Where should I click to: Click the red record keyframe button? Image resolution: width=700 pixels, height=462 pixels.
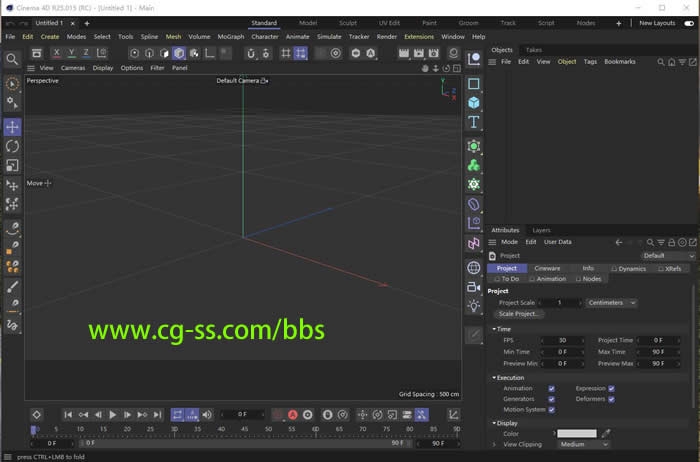point(292,414)
